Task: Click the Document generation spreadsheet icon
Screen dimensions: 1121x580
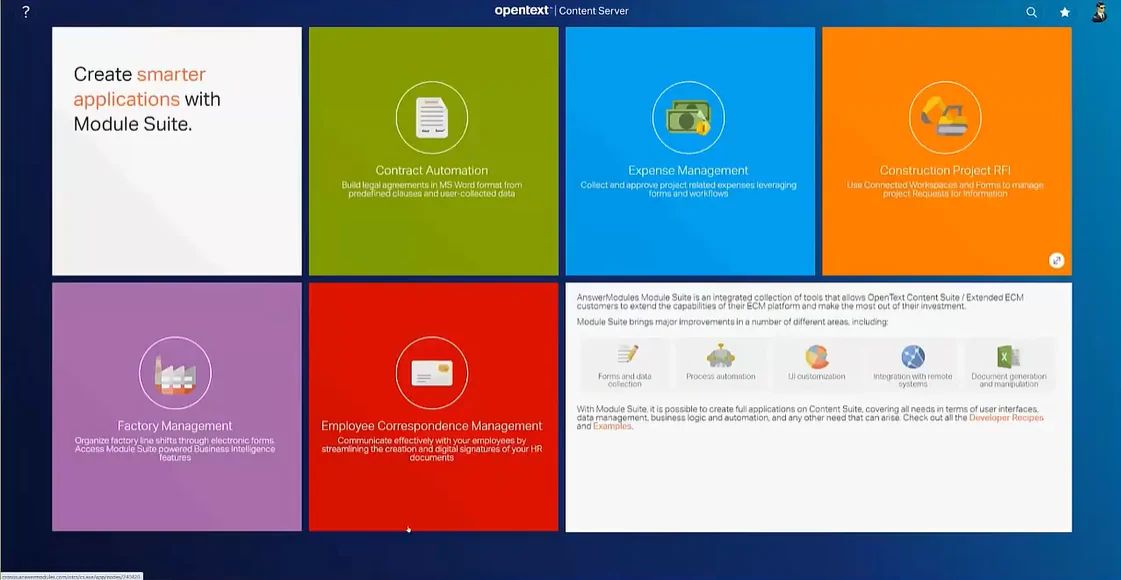Action: pos(1008,356)
